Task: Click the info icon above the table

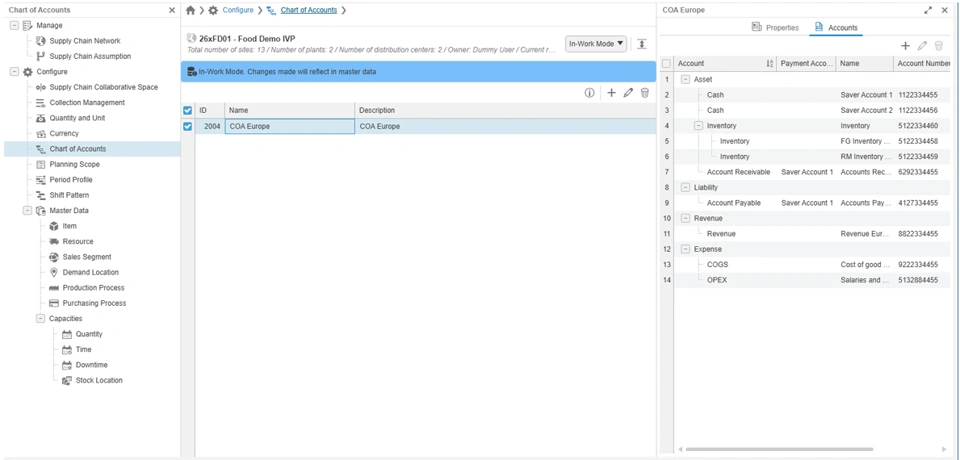Action: (590, 93)
